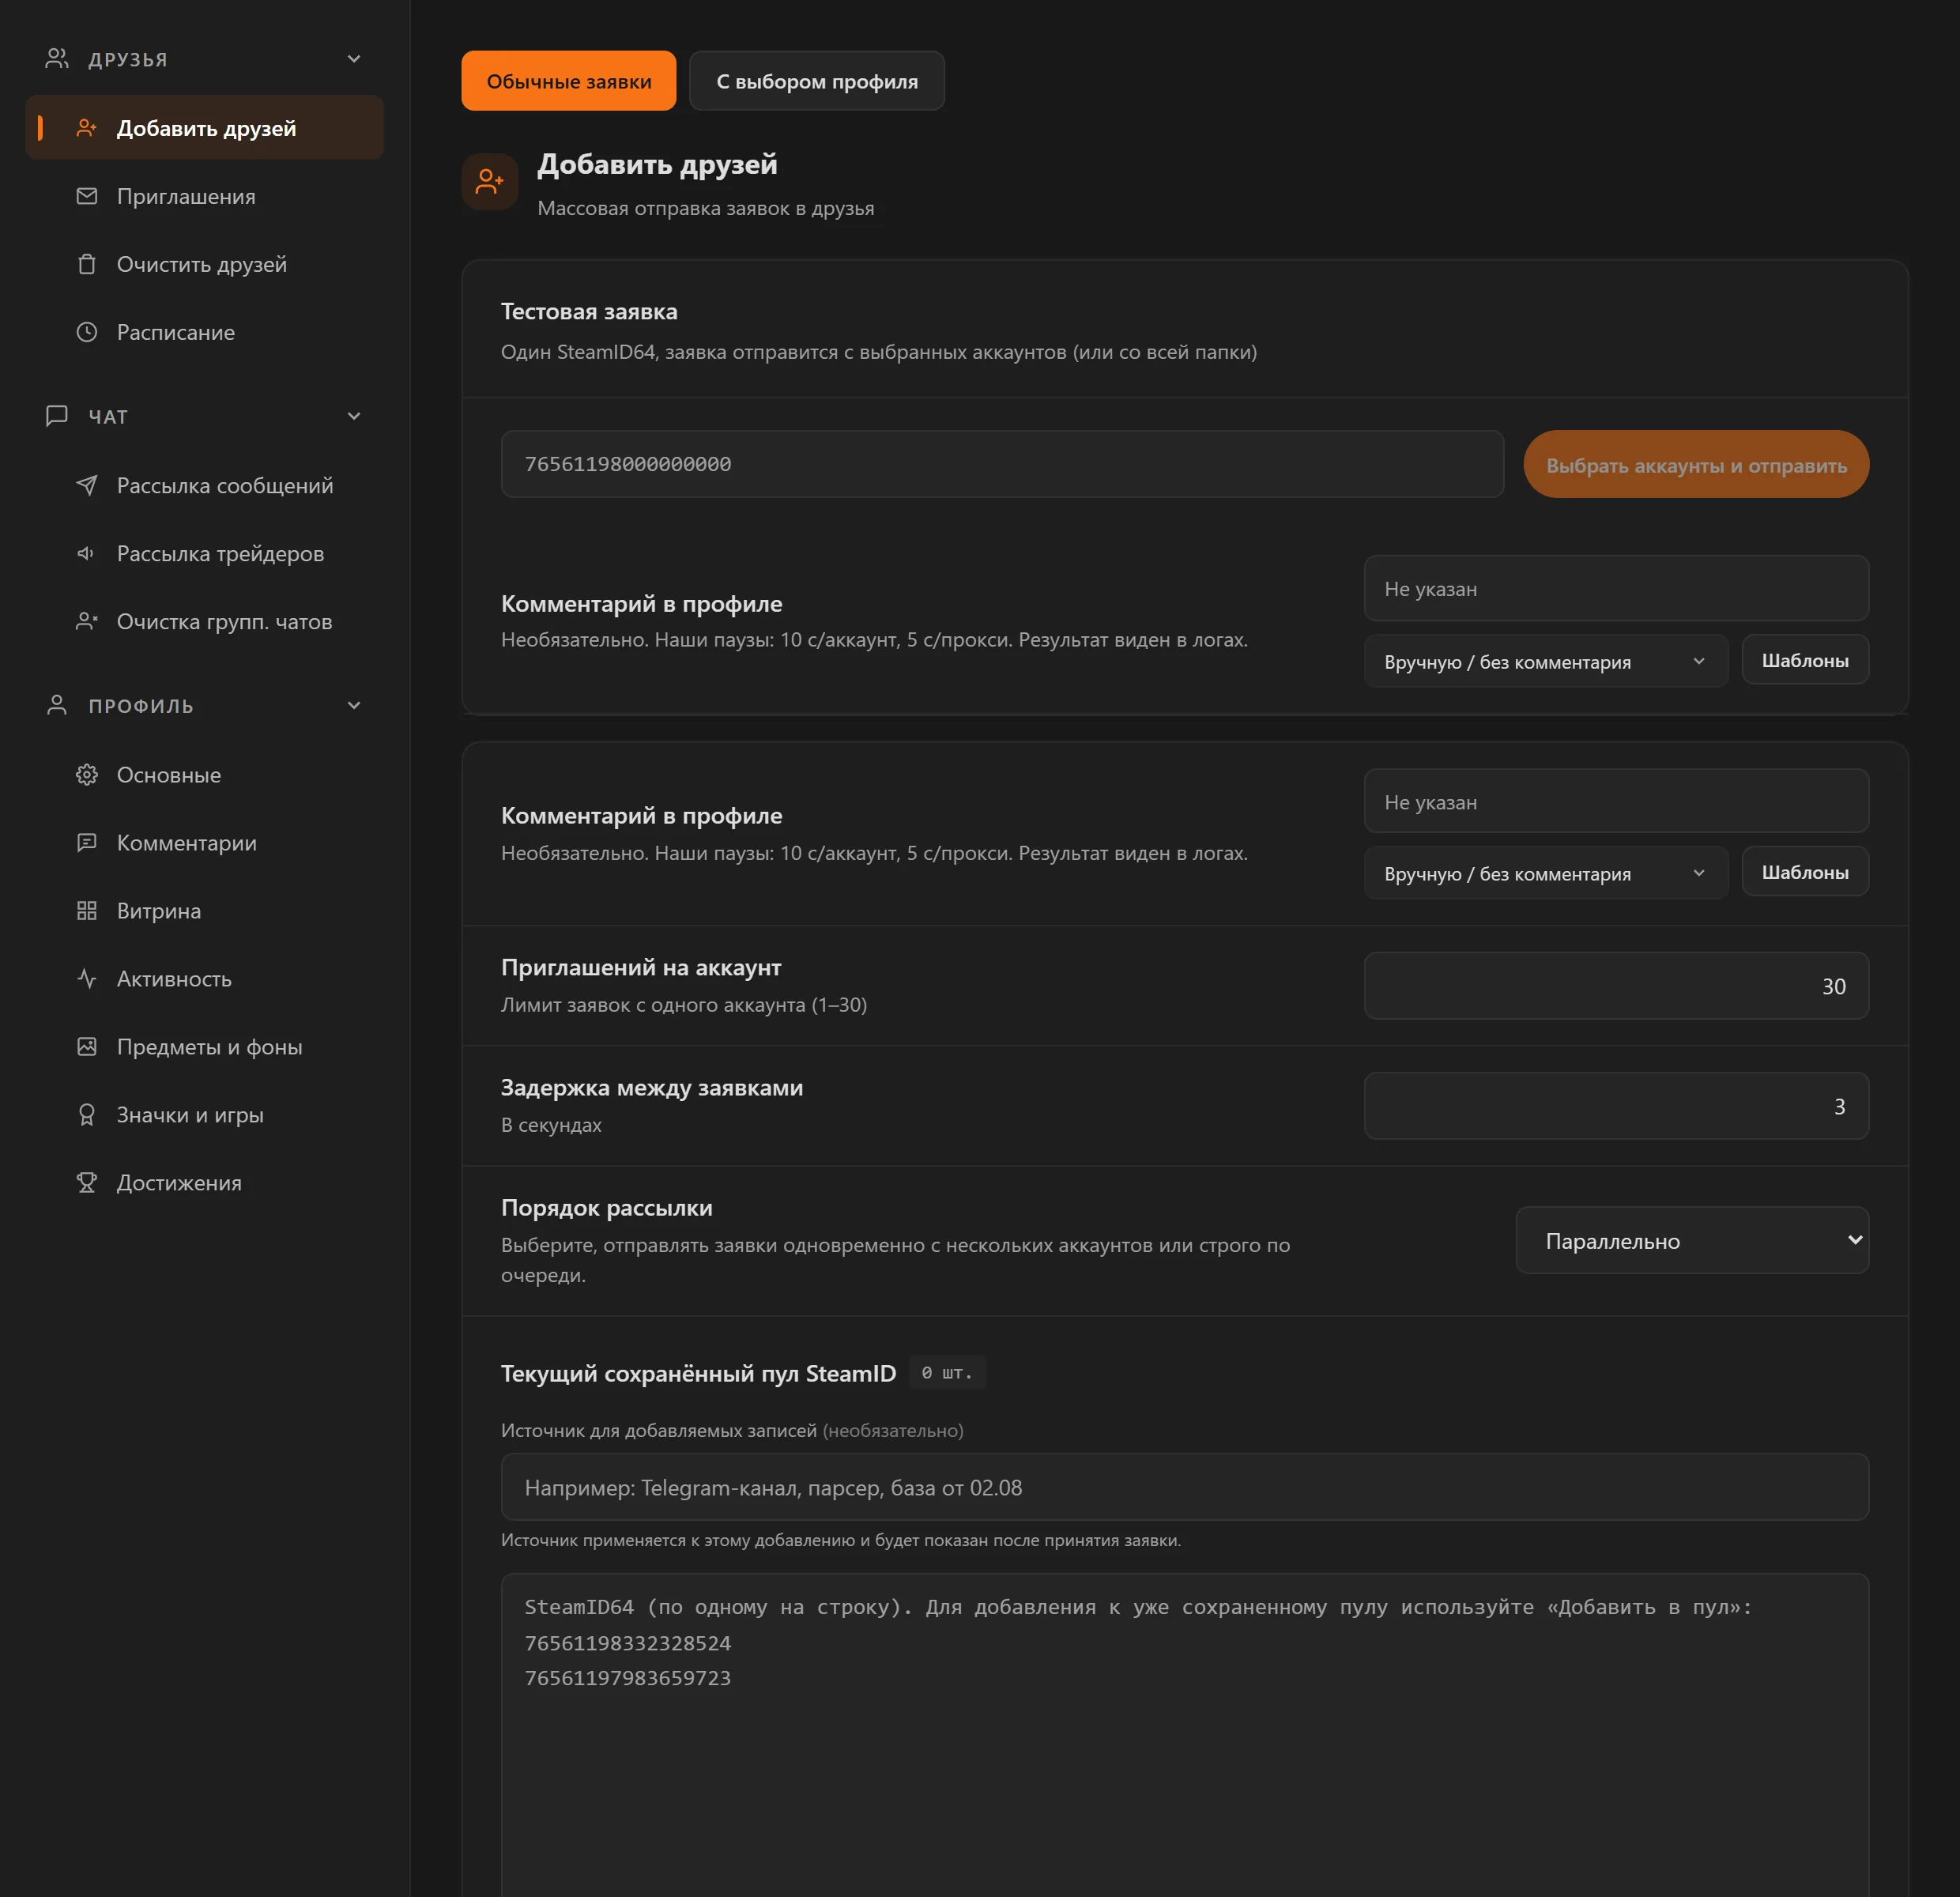Click the Рассылка трейдеров megaphone icon

(x=87, y=553)
